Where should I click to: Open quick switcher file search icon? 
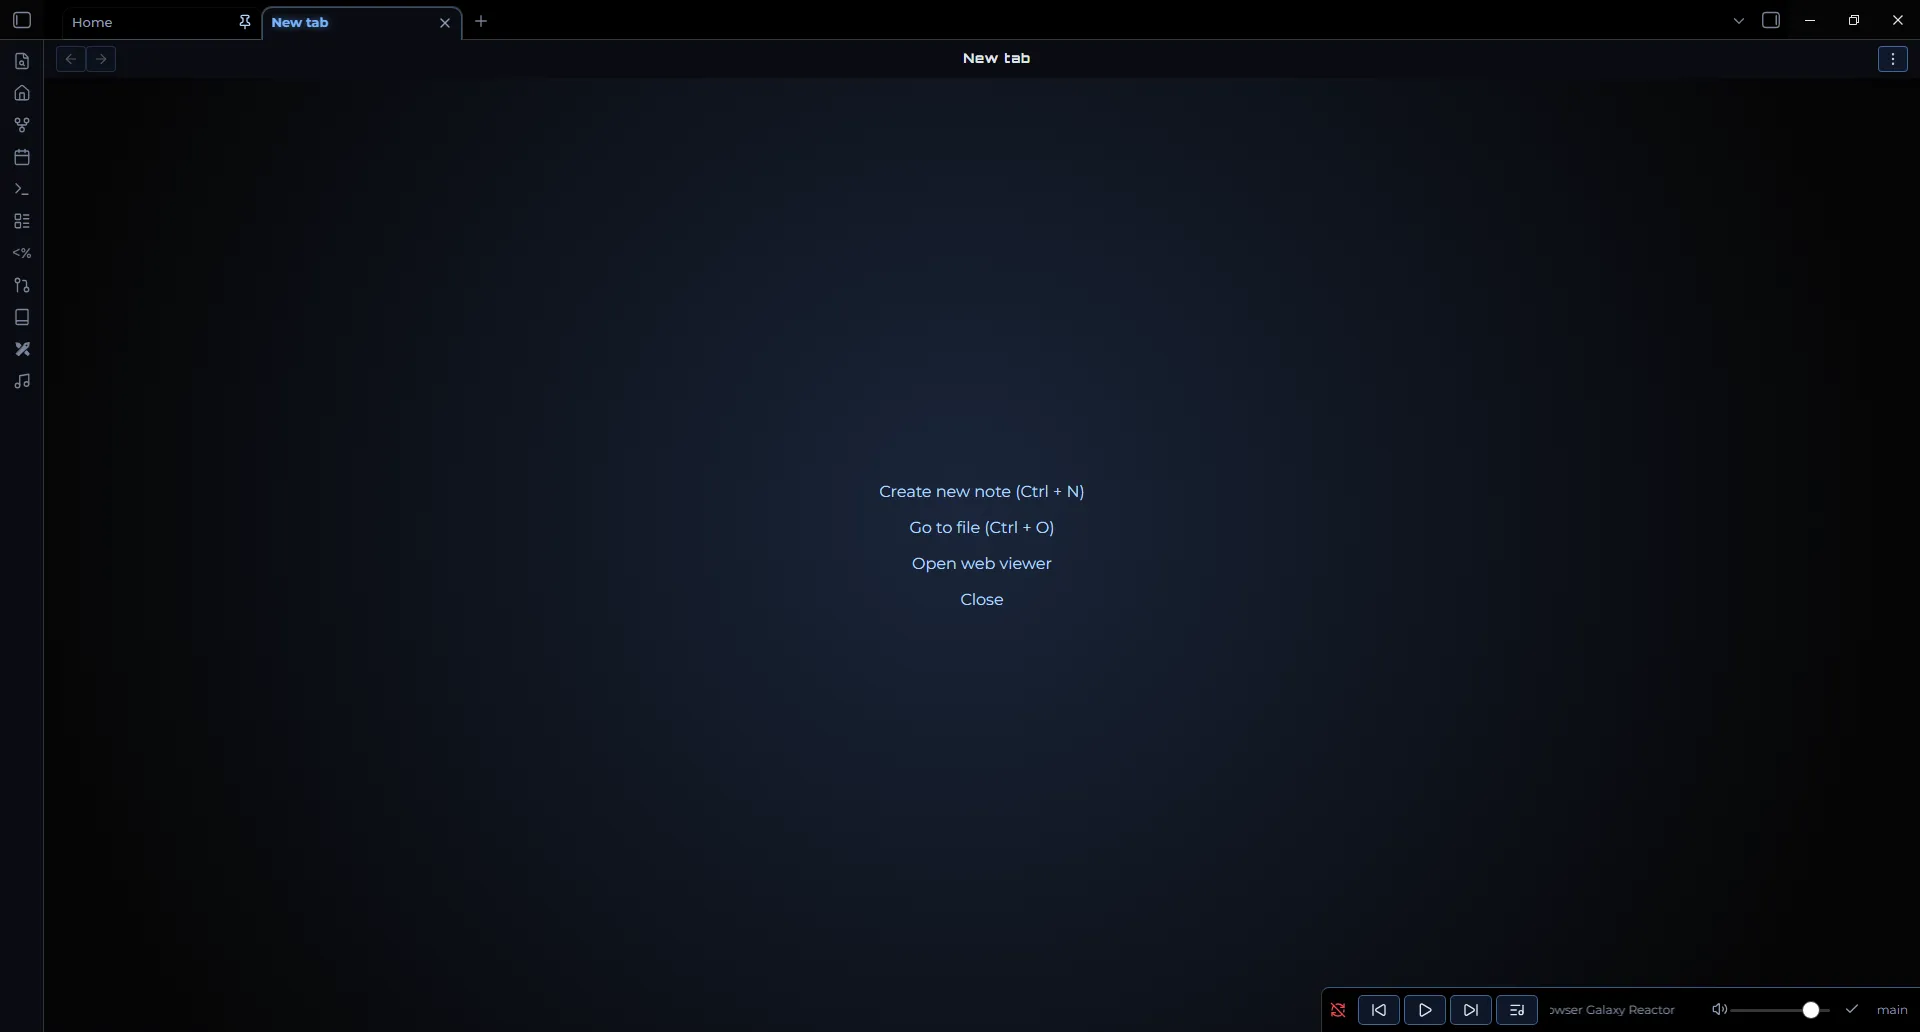click(x=22, y=61)
